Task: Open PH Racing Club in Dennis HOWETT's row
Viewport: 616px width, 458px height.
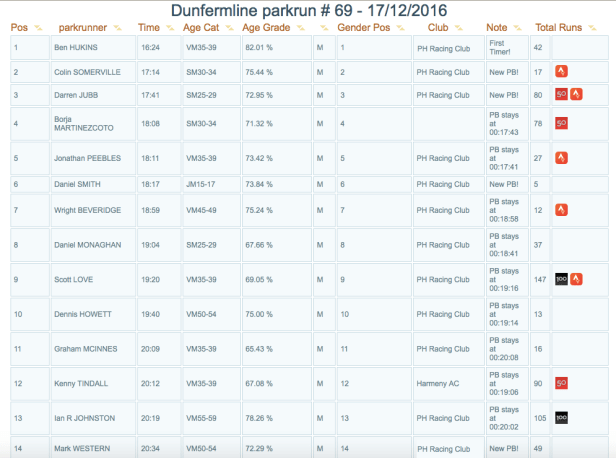Action: coord(443,314)
